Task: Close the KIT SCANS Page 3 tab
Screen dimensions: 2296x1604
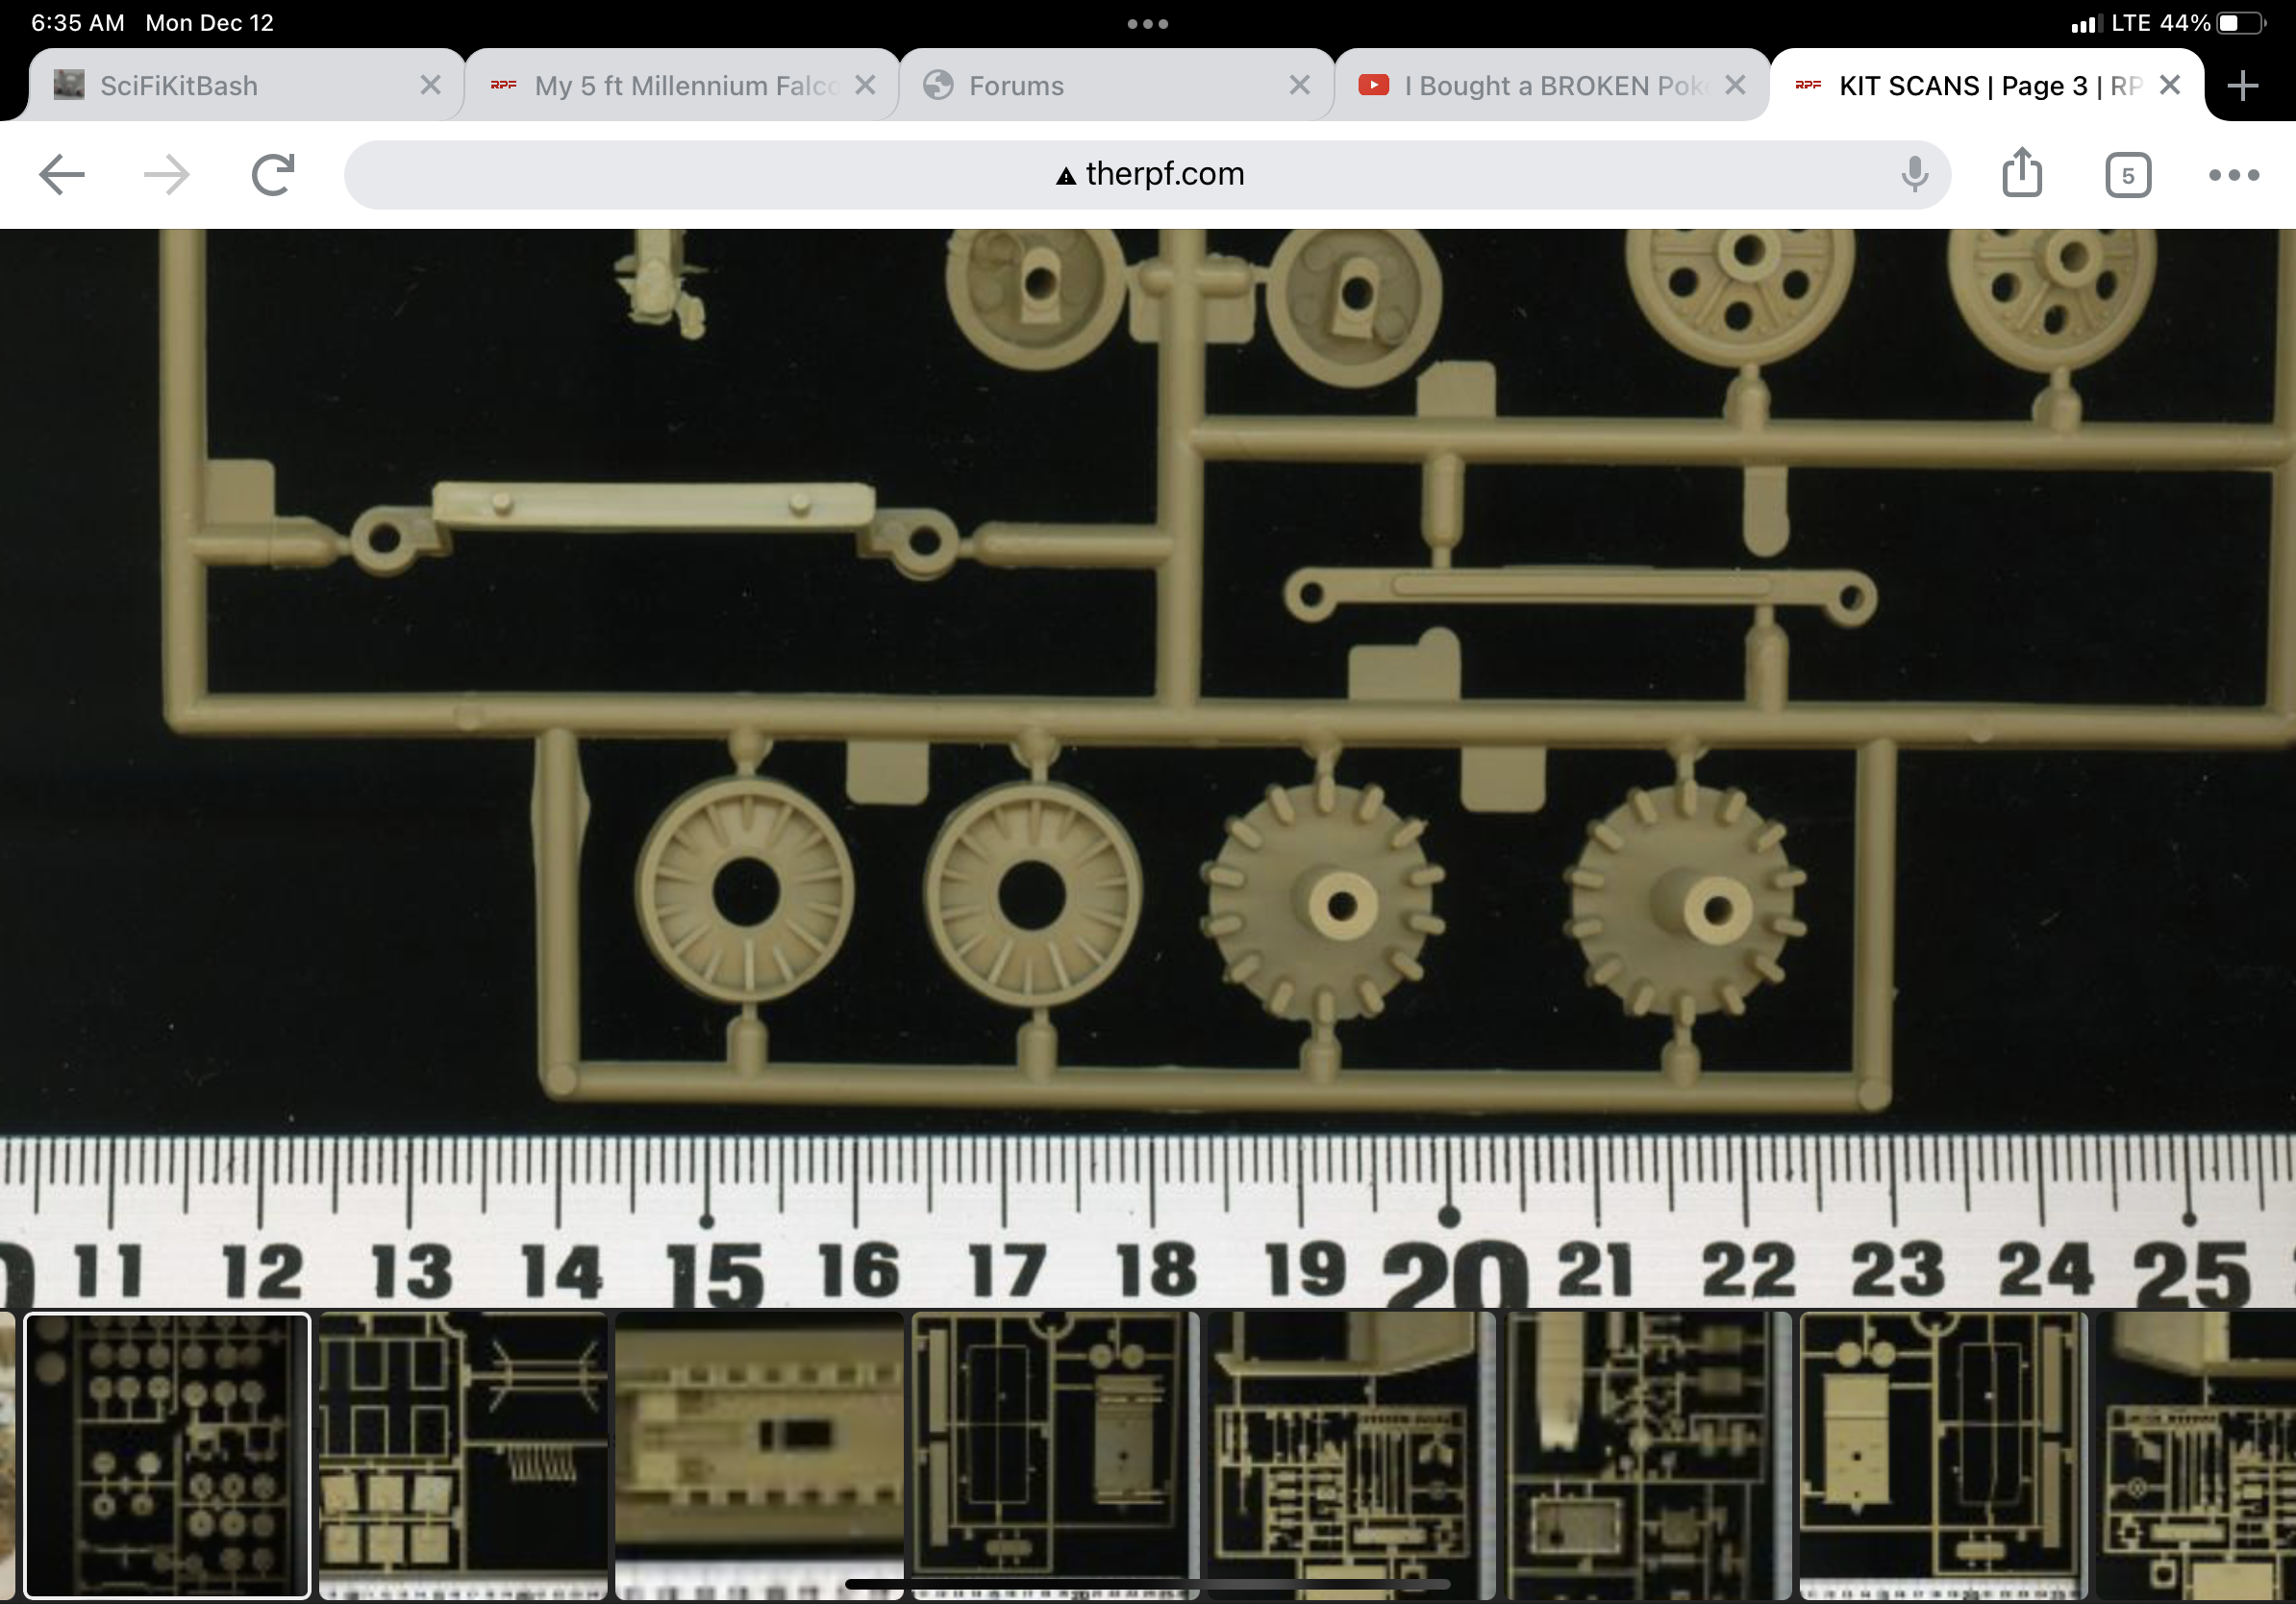Action: 2169,85
